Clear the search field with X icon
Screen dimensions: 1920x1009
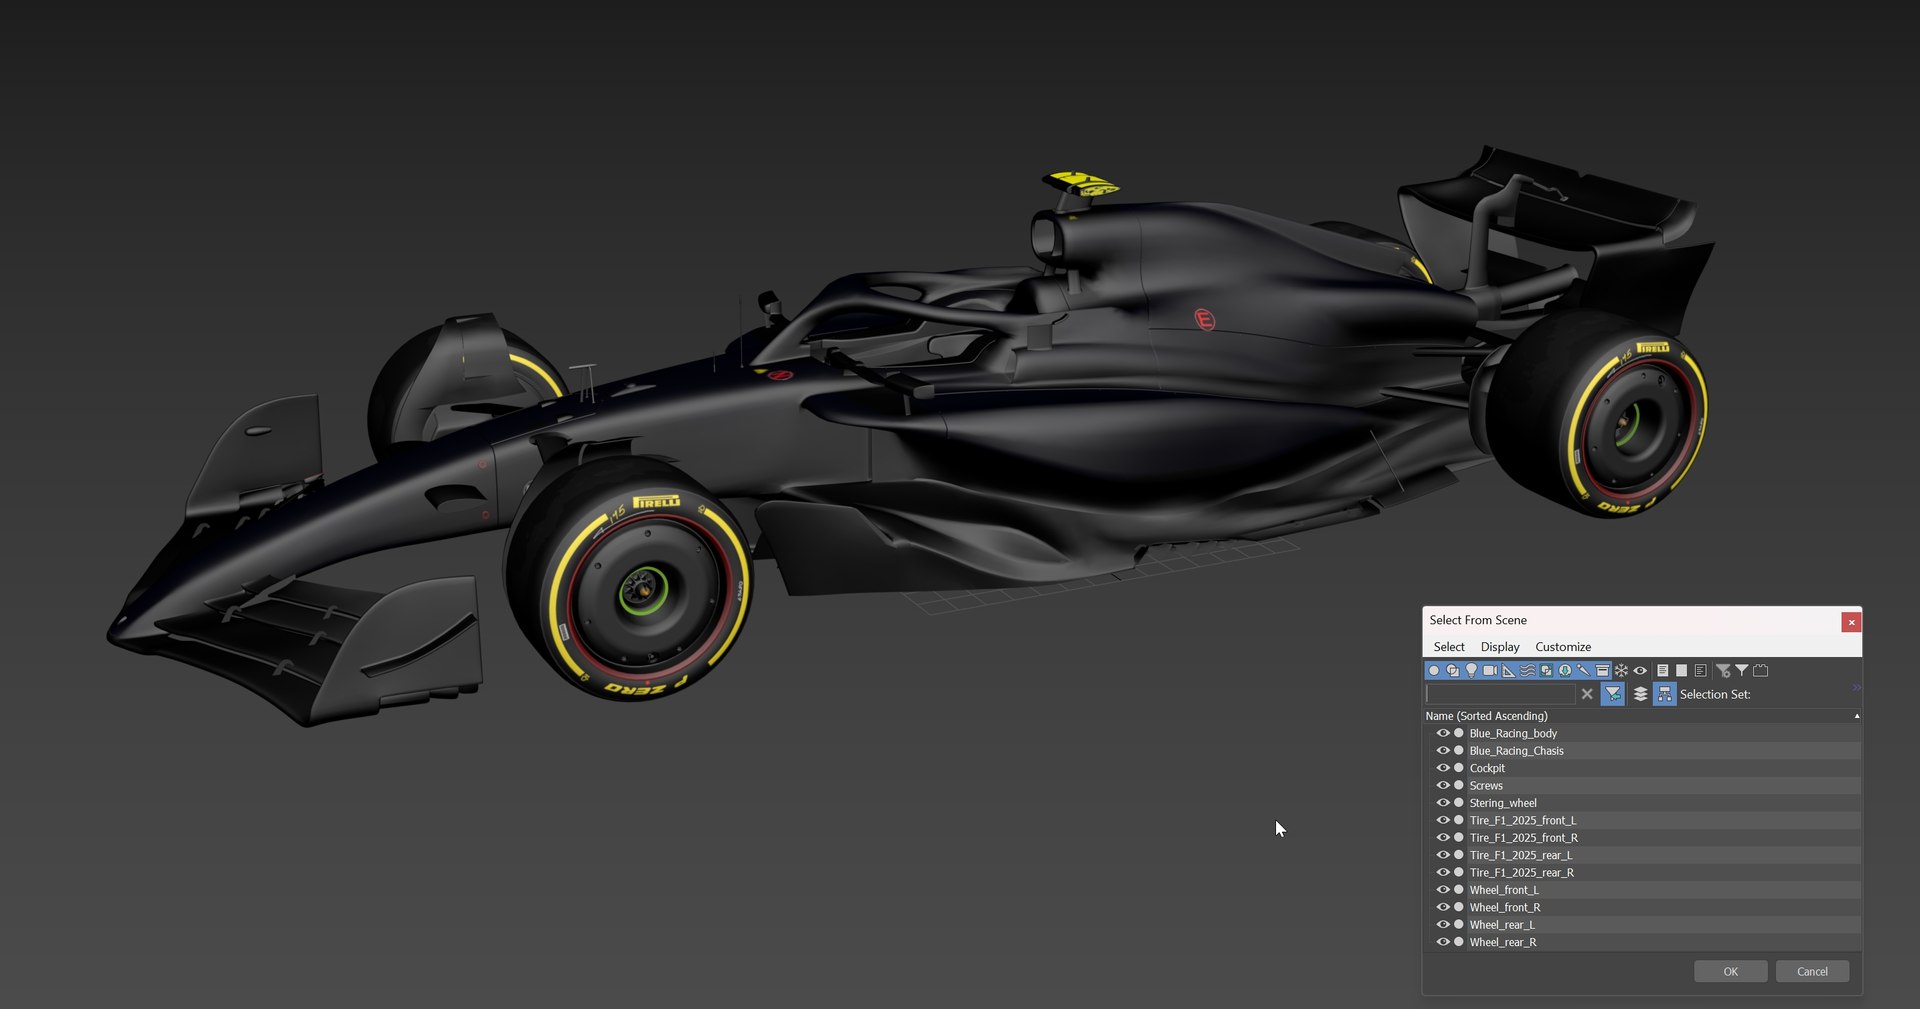click(1587, 694)
